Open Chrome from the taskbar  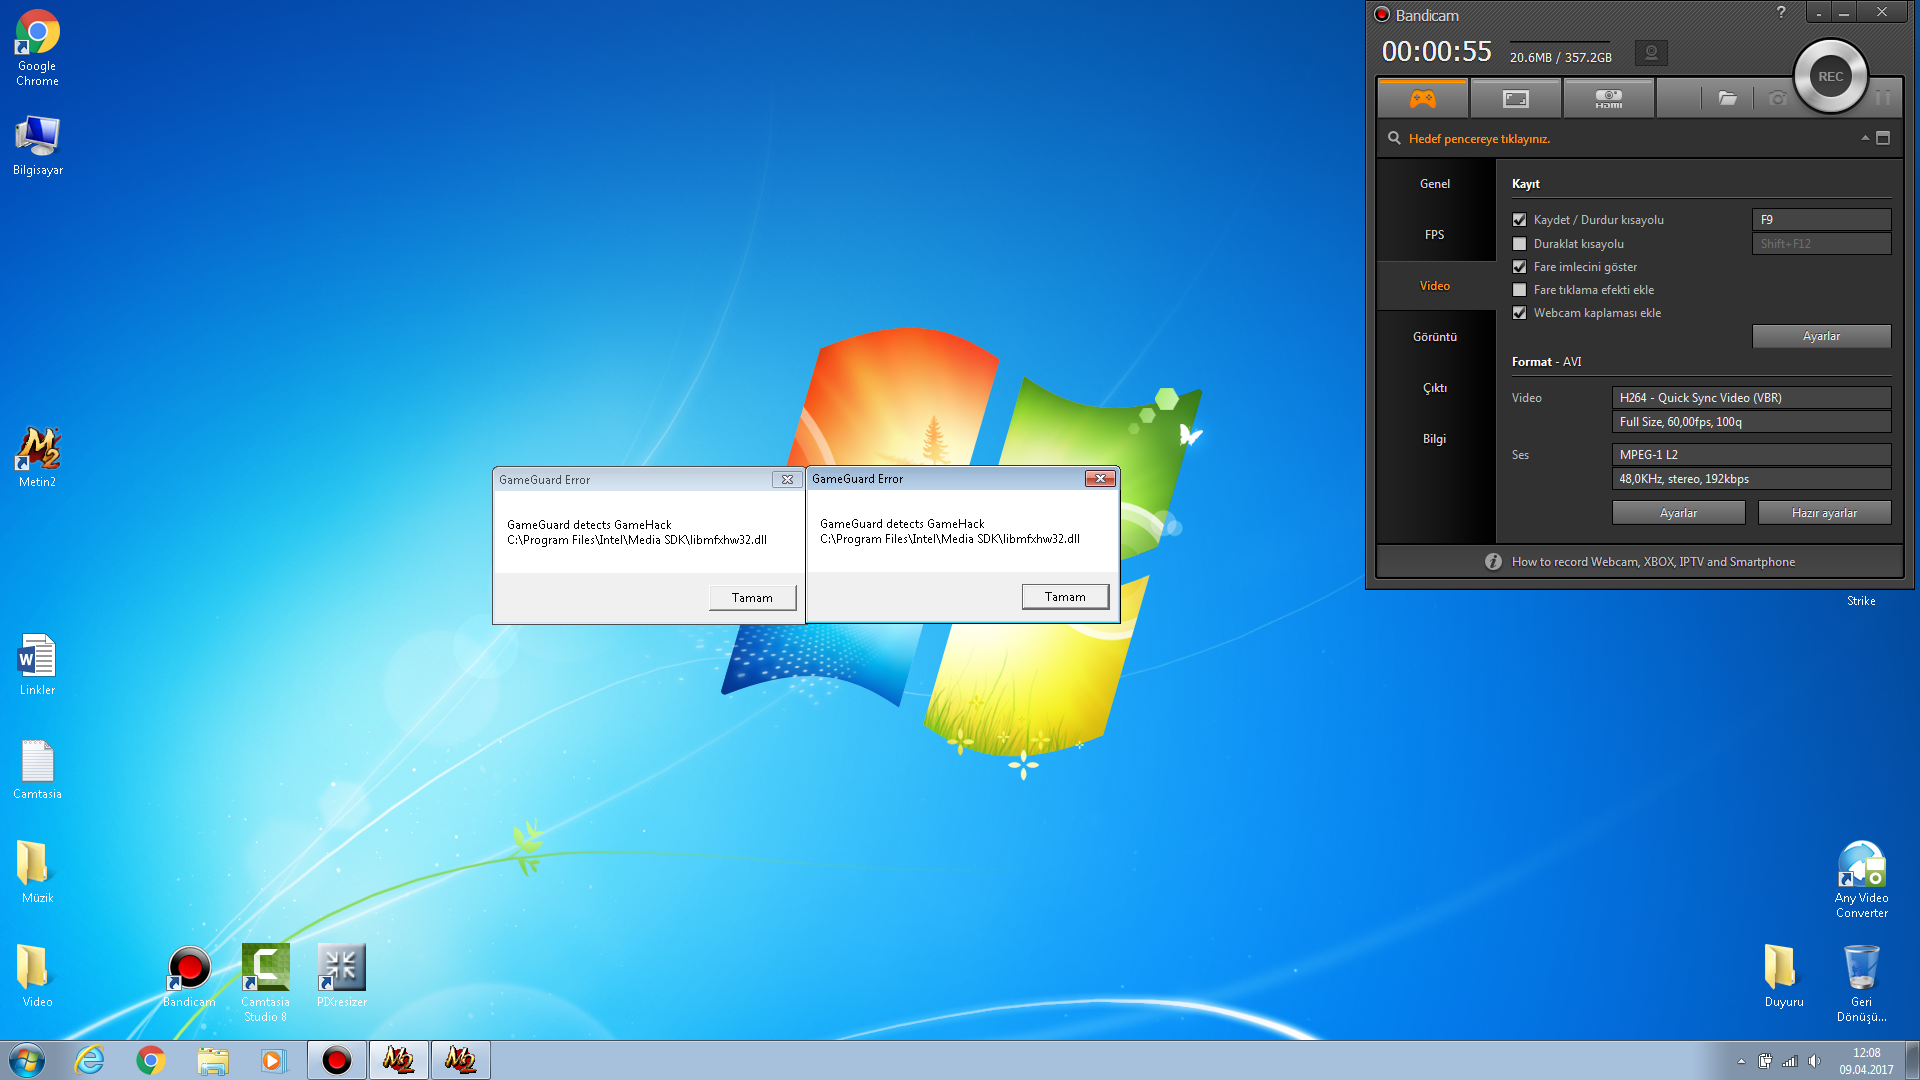point(151,1060)
